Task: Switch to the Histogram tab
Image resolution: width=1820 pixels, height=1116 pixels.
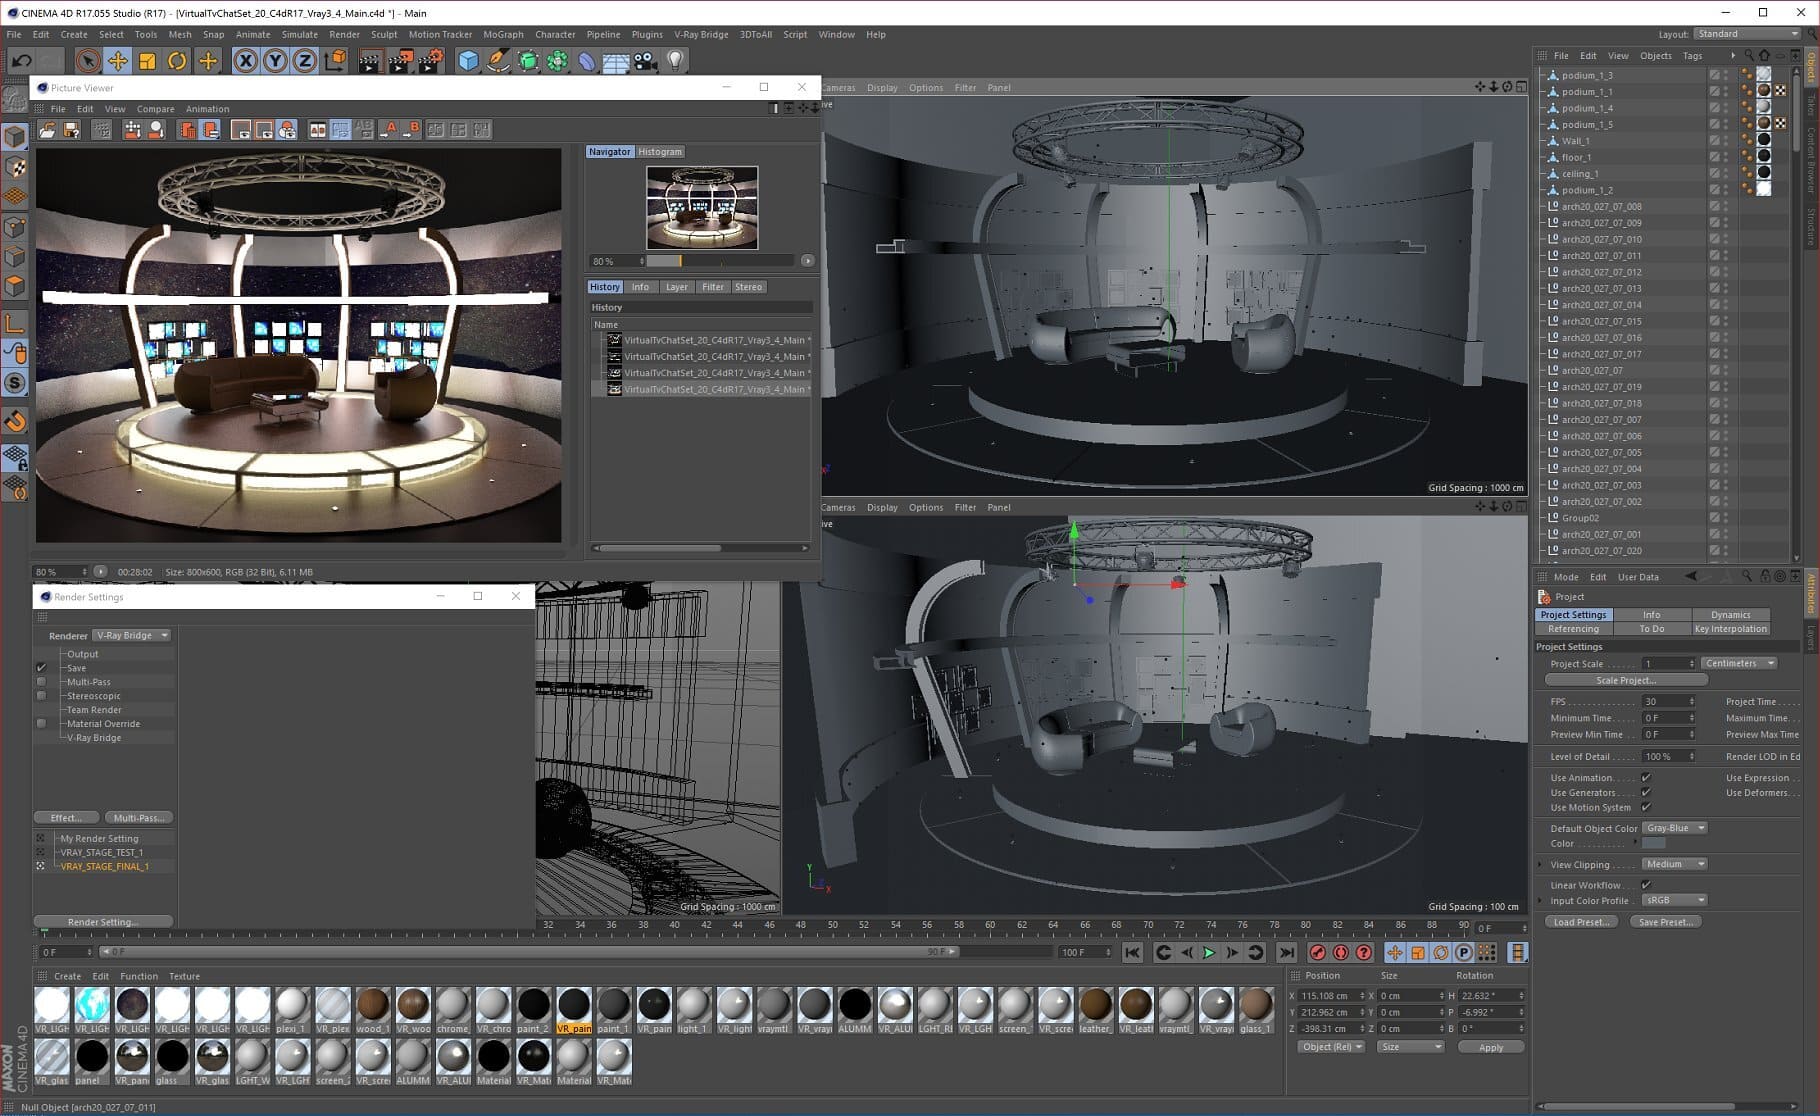Action: [x=660, y=152]
